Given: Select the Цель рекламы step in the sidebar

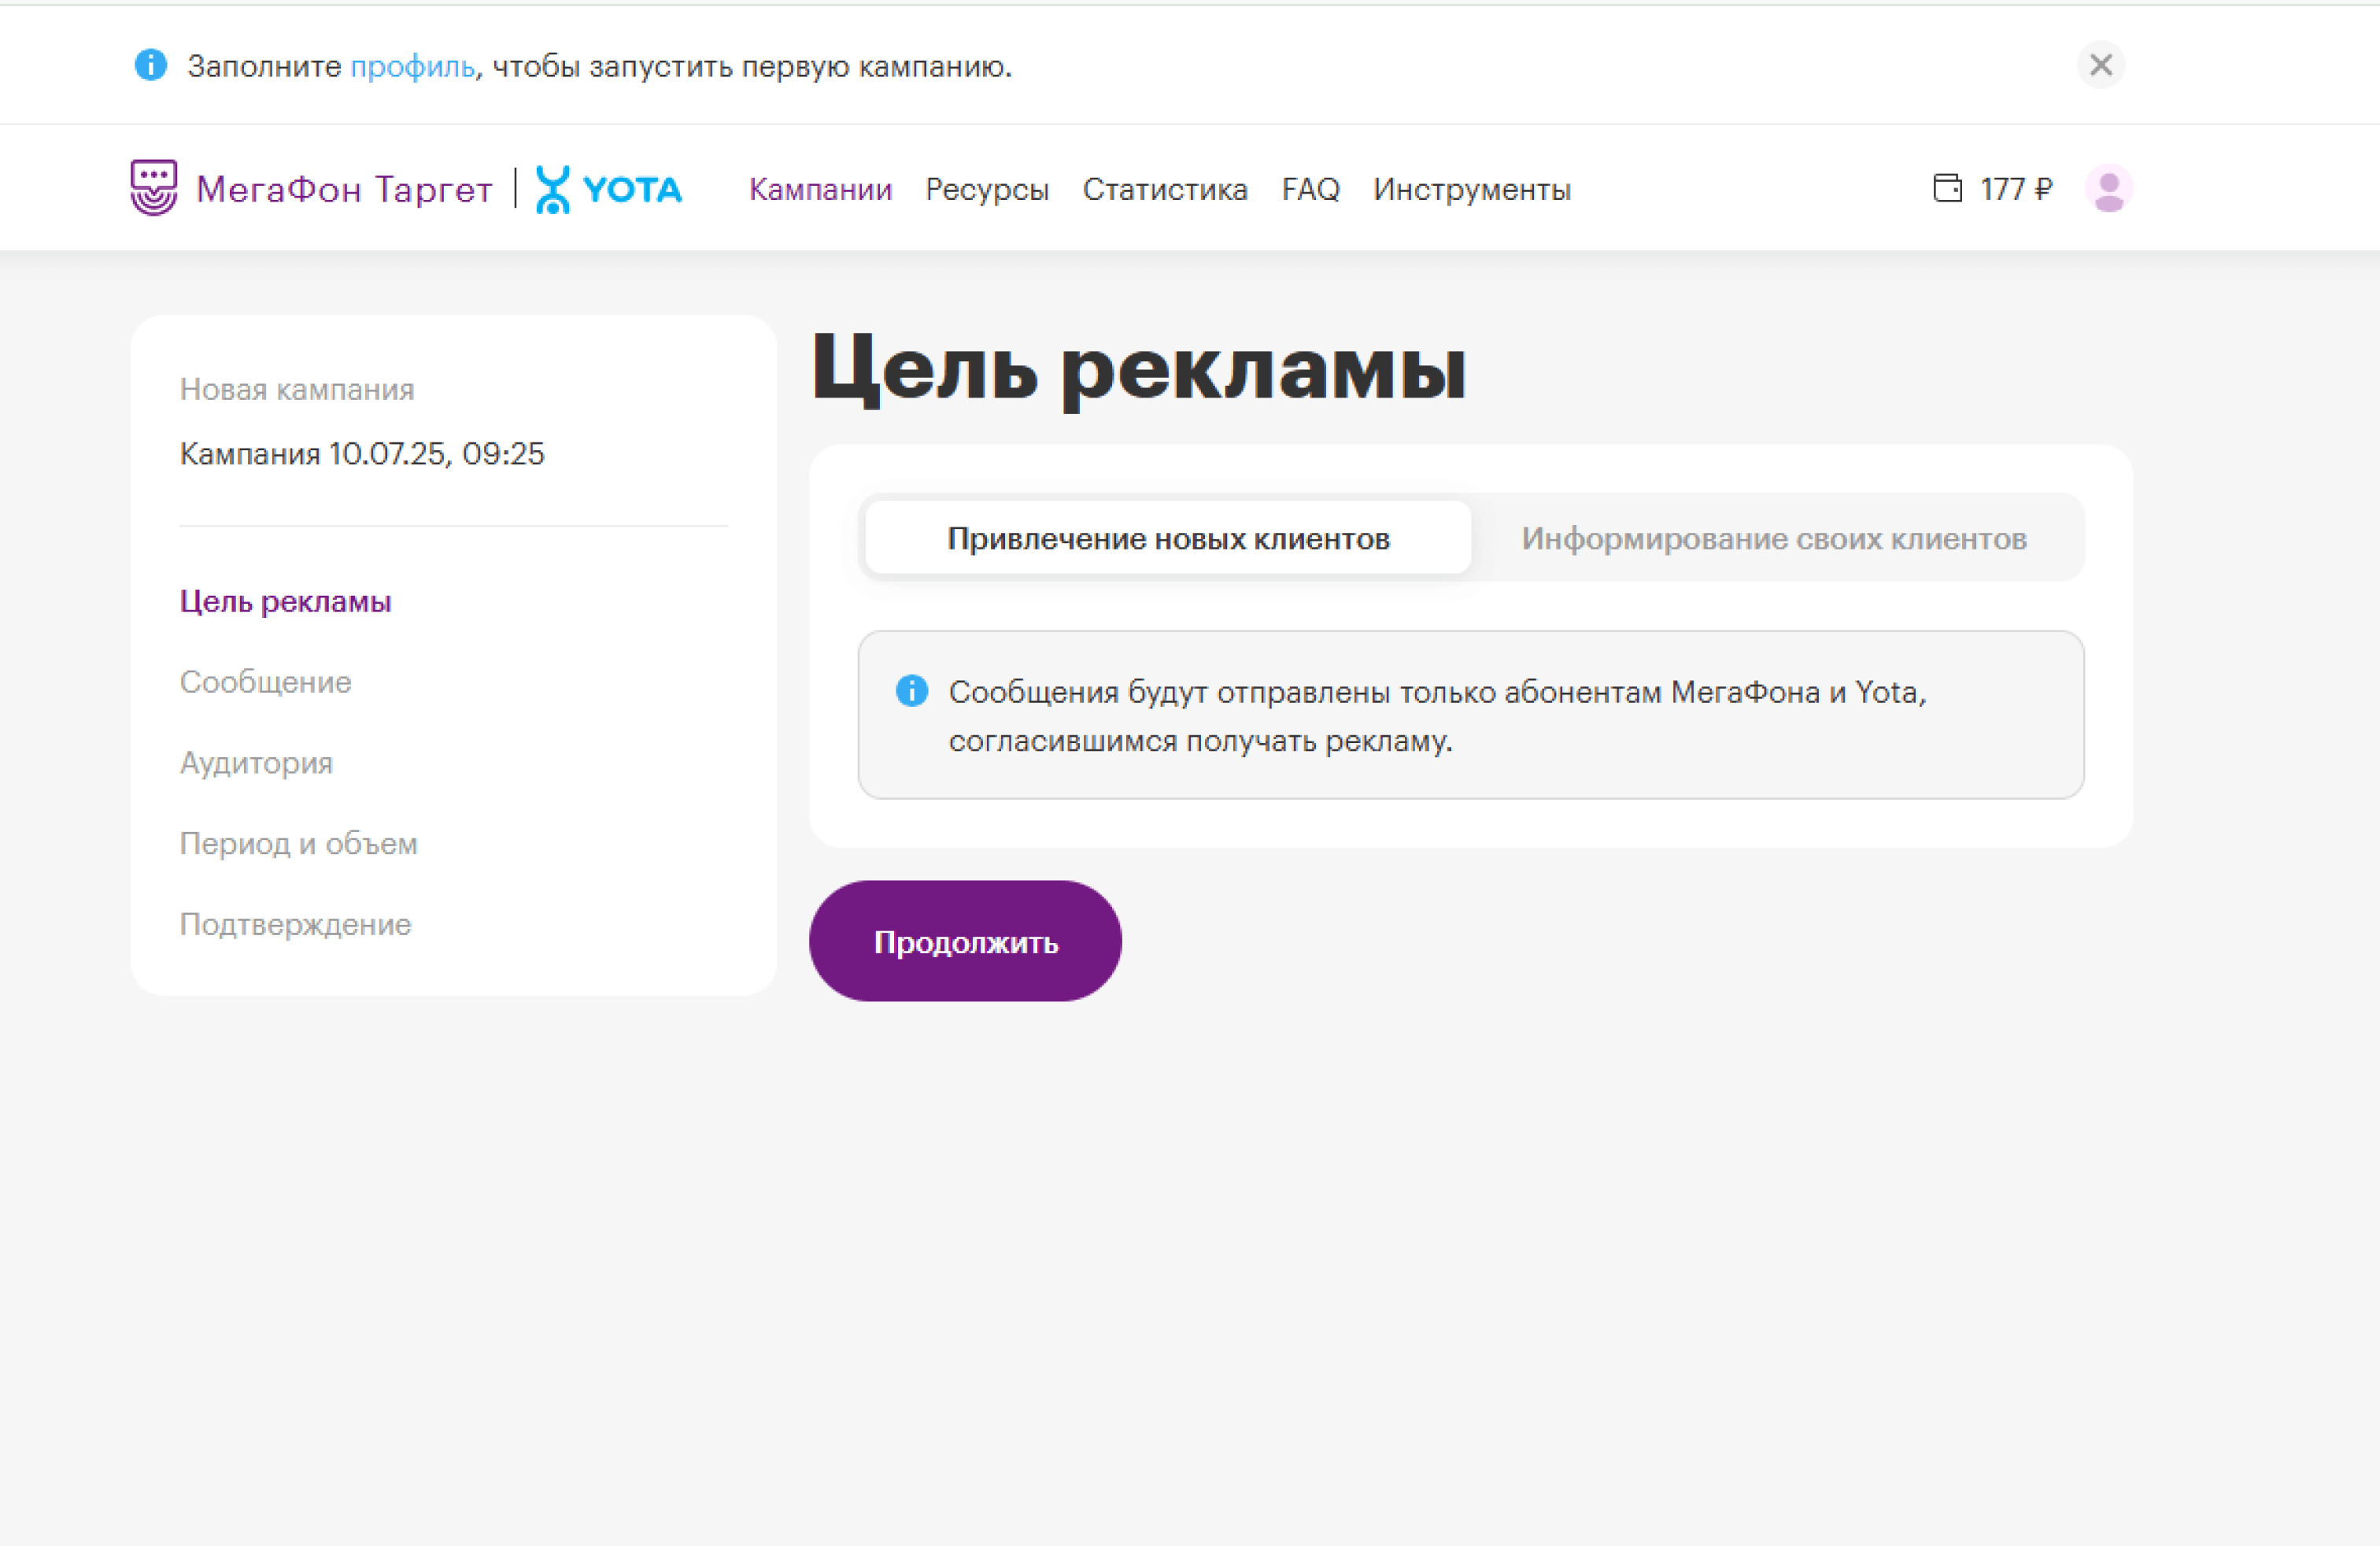Looking at the screenshot, I should pyautogui.click(x=286, y=601).
